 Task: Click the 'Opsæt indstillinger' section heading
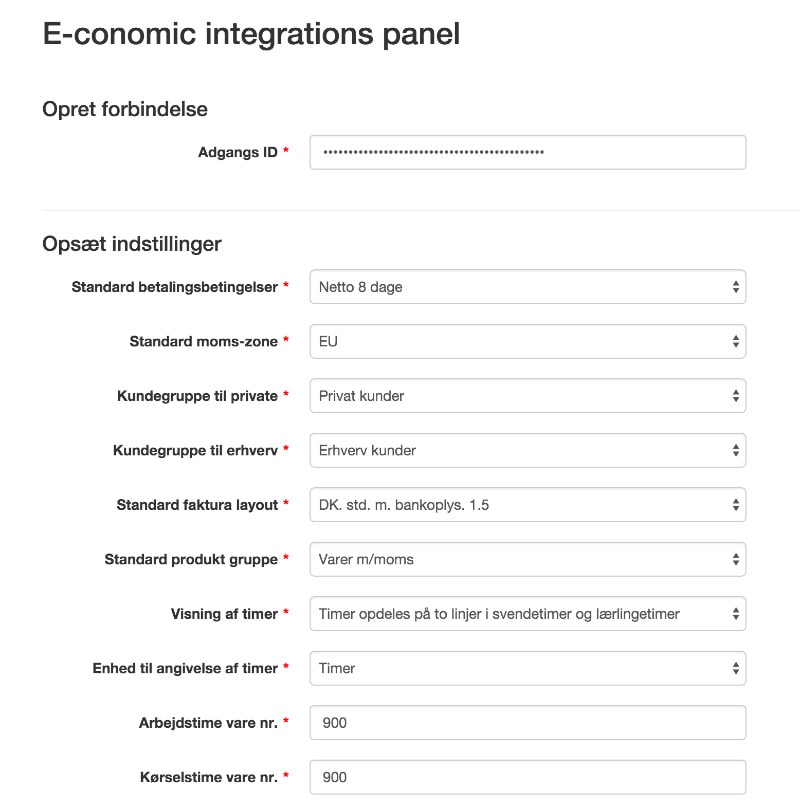(132, 244)
